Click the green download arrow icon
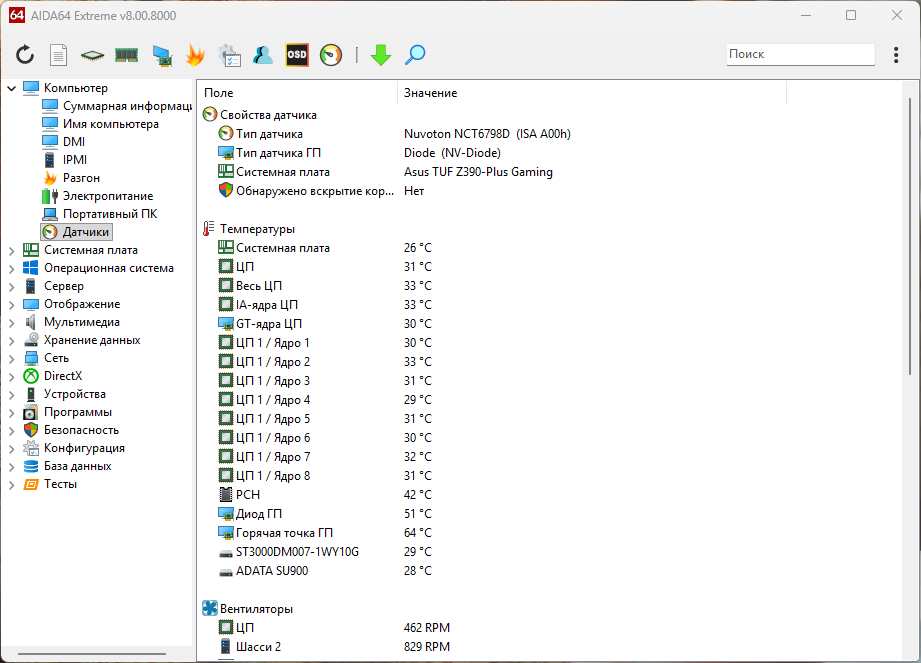Screen dimensions: 921x663 (x=381, y=55)
